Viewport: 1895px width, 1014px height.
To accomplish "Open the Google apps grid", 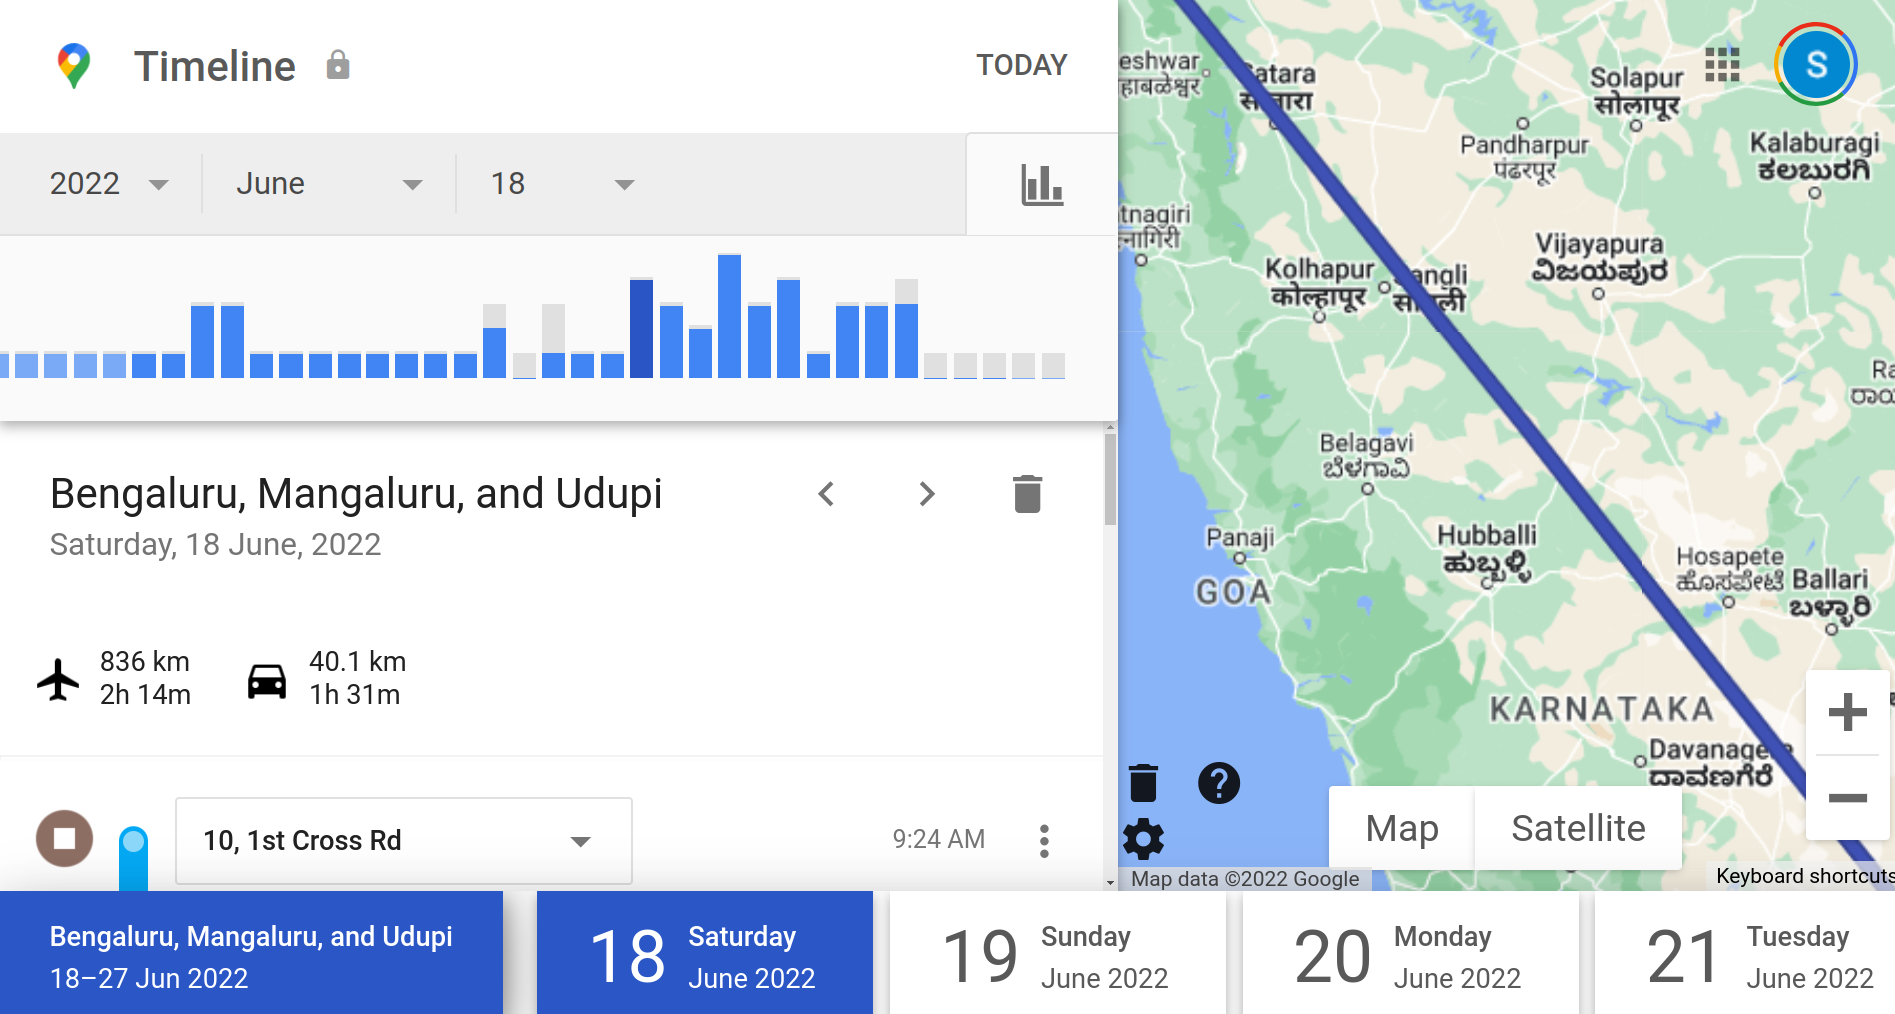I will [1722, 65].
